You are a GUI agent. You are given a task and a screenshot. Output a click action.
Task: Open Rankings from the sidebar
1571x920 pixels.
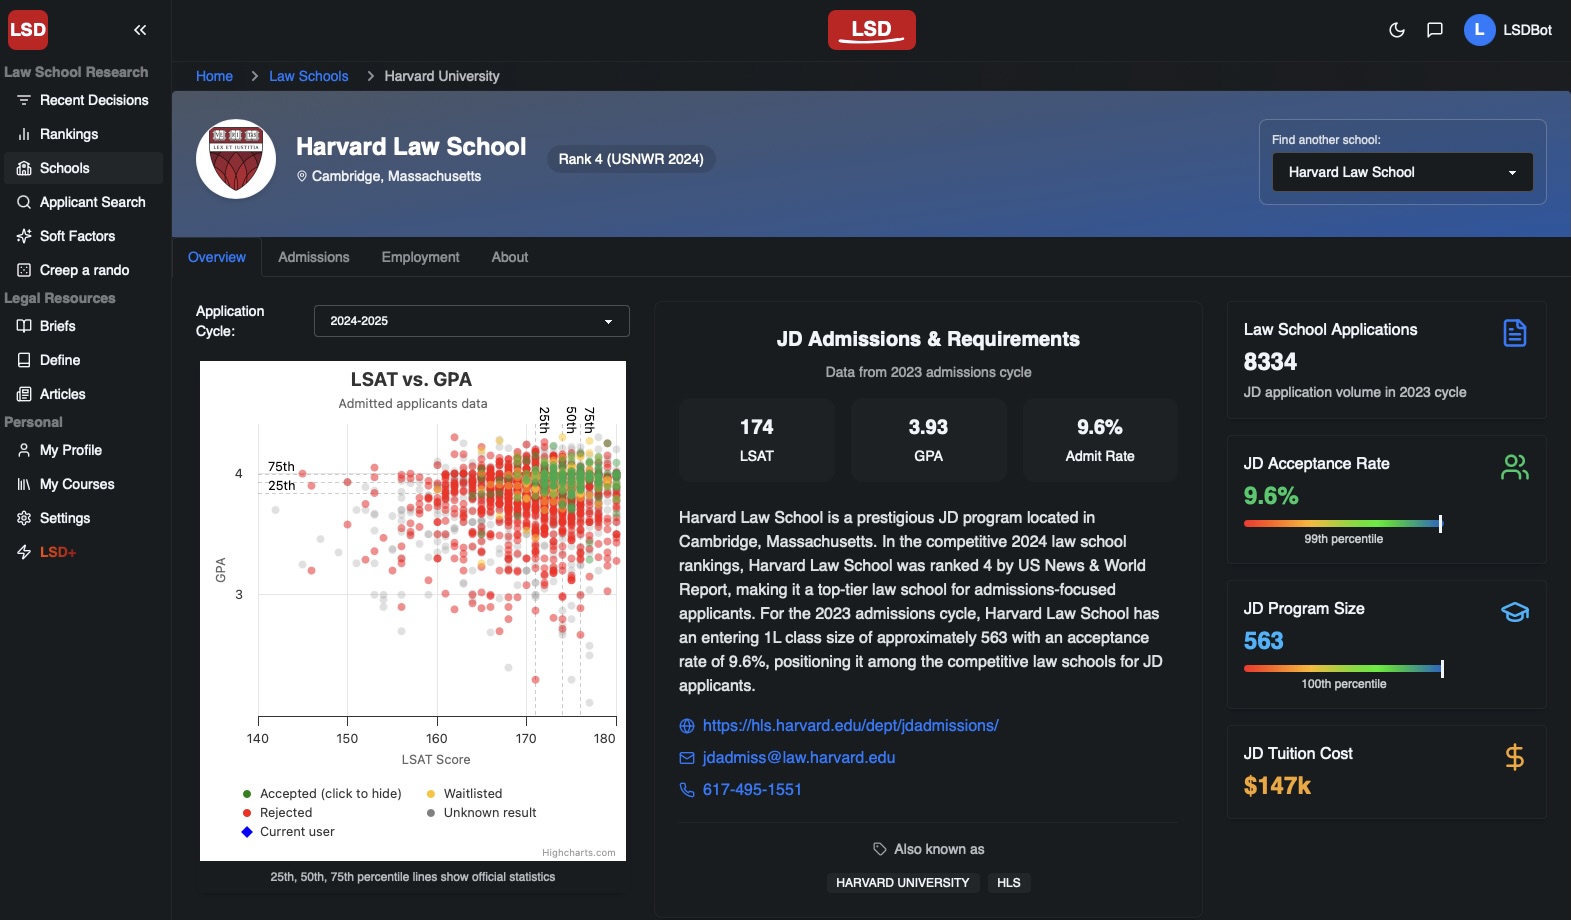[x=68, y=134]
